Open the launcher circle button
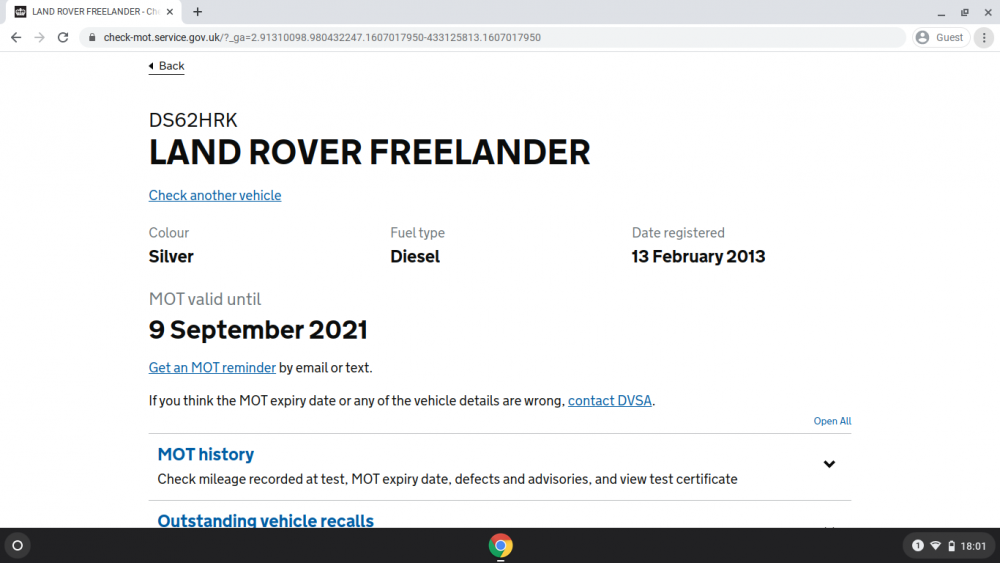The image size is (1000, 563). (18, 546)
